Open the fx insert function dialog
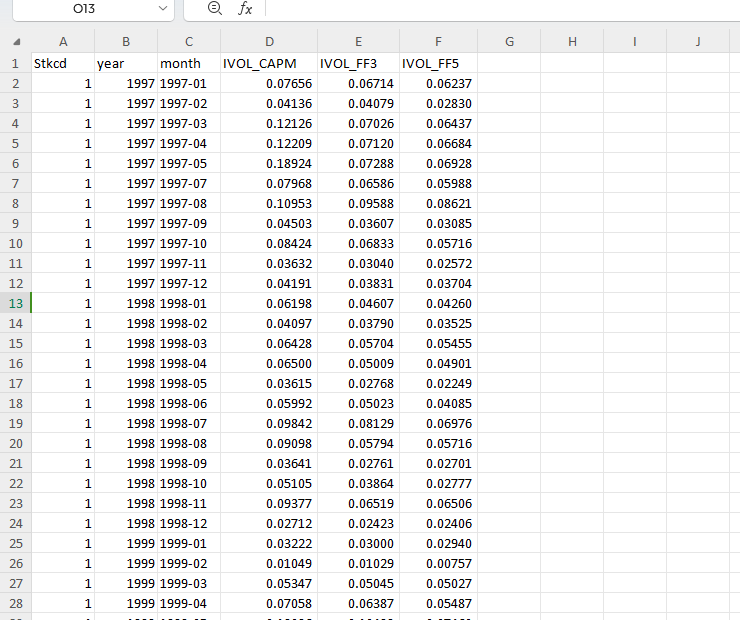 point(245,8)
